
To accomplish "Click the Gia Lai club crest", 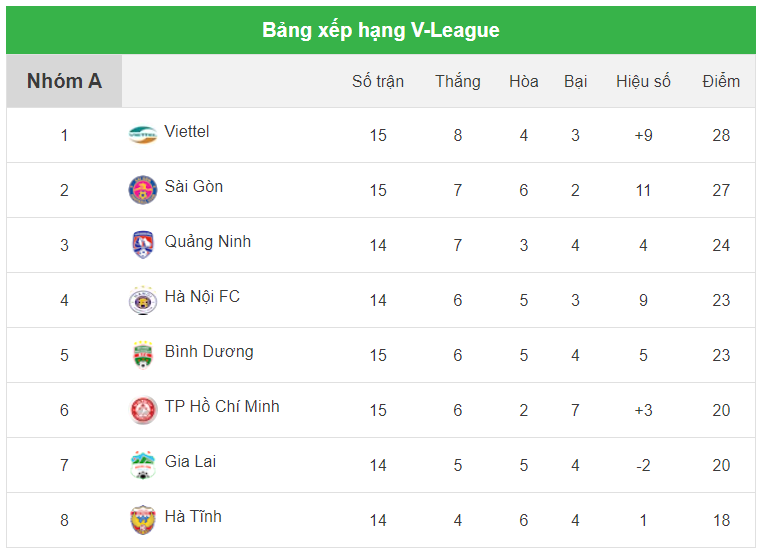I will (x=143, y=465).
